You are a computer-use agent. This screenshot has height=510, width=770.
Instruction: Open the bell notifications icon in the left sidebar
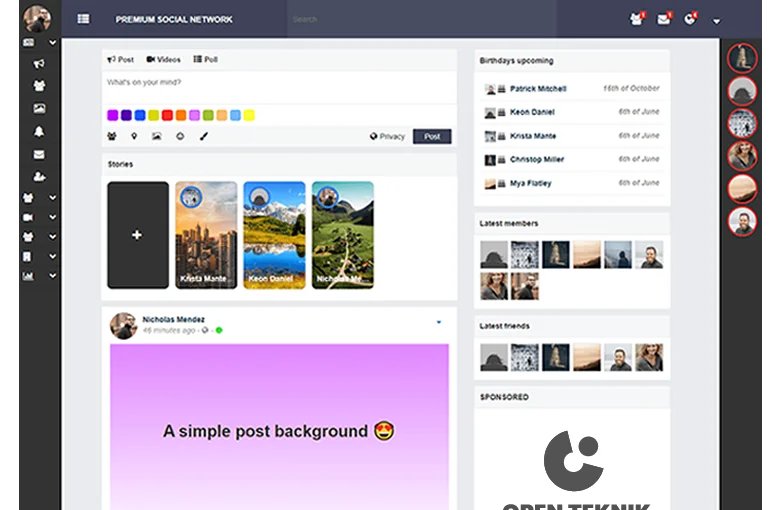(39, 131)
